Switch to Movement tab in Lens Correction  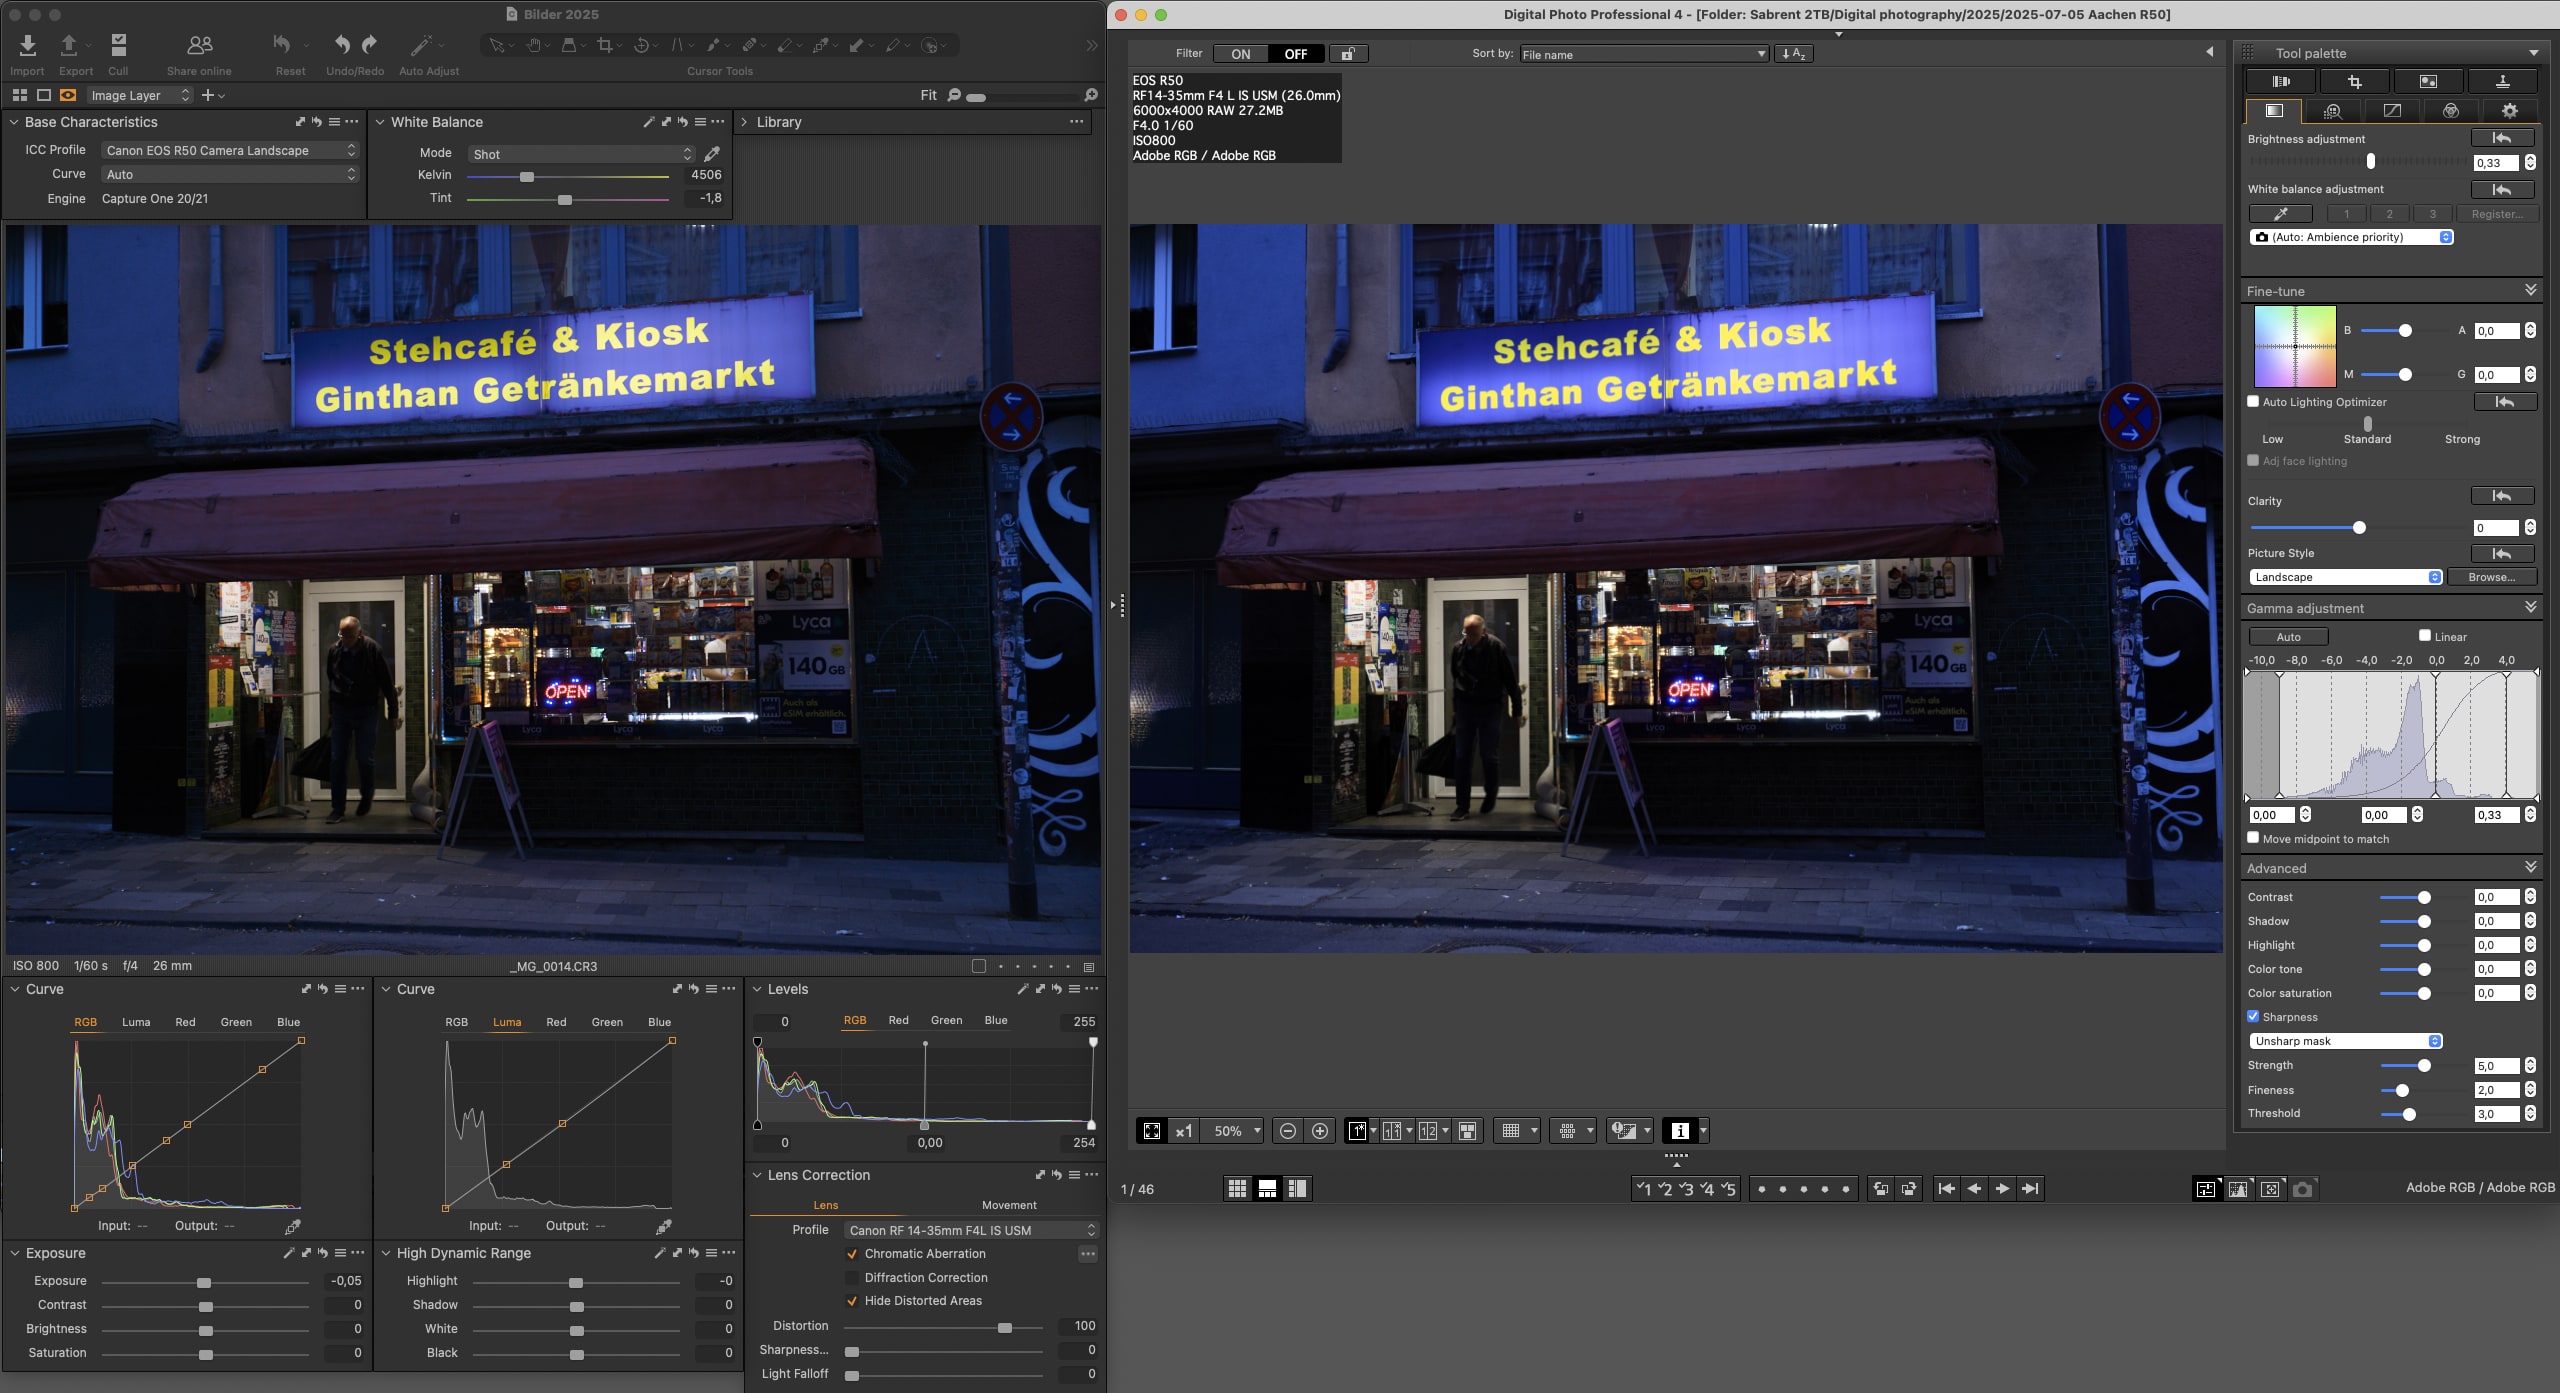point(1009,1205)
